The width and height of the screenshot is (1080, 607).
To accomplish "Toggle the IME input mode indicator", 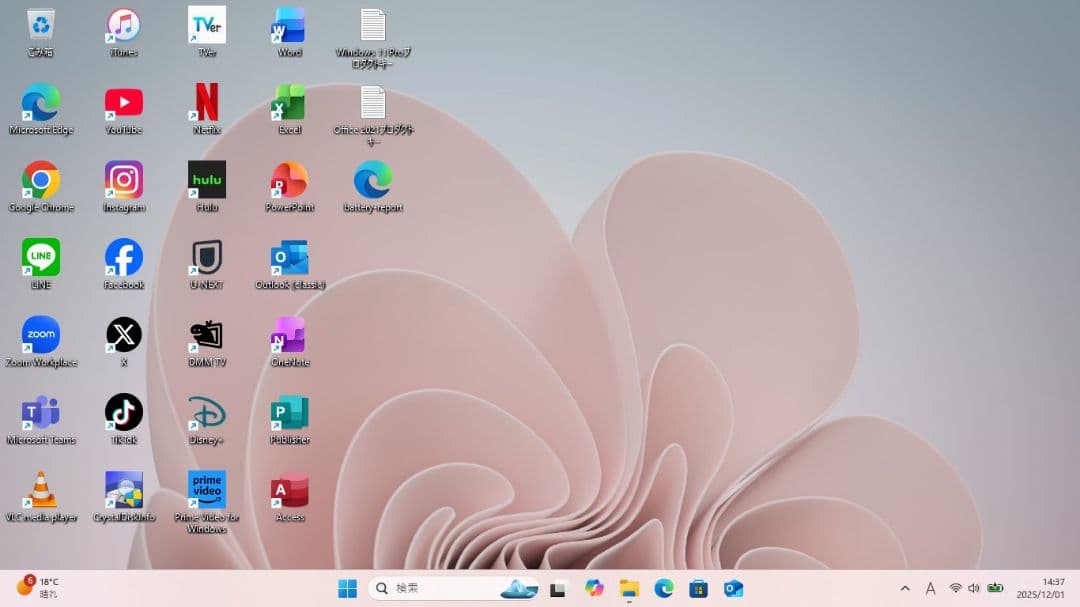I will pyautogui.click(x=930, y=588).
